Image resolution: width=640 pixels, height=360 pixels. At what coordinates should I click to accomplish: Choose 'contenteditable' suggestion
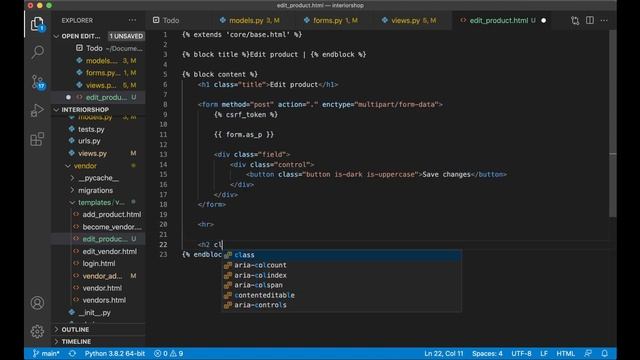(342, 295)
